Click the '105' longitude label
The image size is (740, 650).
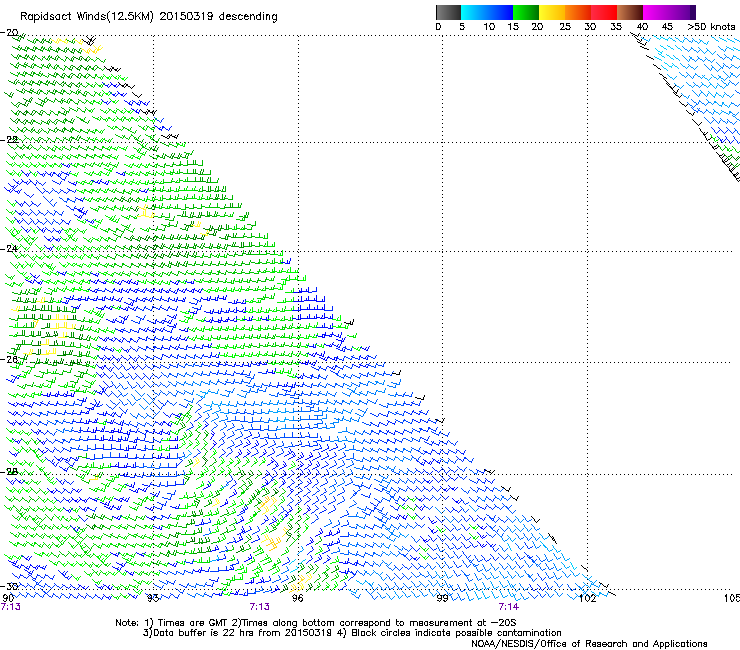[732, 598]
